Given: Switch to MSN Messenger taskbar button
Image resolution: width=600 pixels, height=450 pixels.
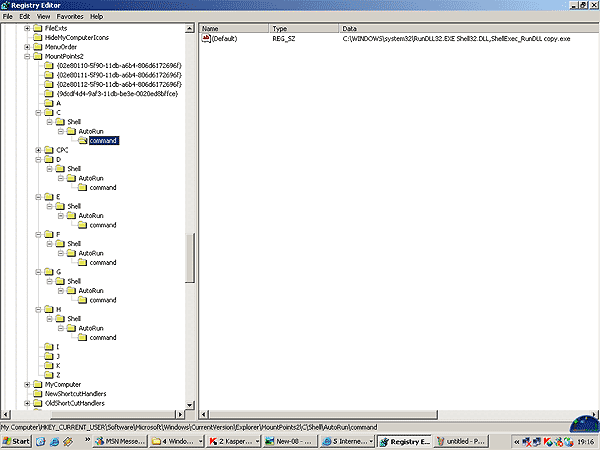Looking at the screenshot, I should (x=120, y=441).
